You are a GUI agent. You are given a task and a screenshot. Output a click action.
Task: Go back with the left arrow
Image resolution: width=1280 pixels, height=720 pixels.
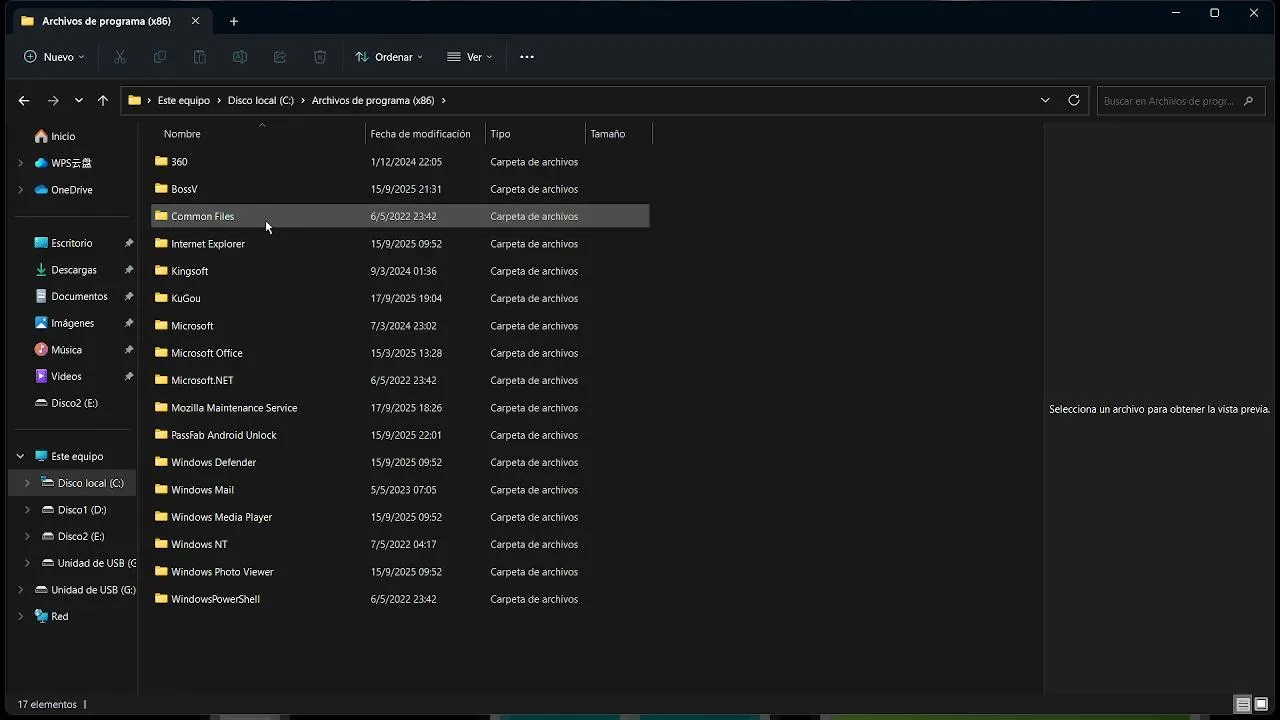(x=24, y=101)
